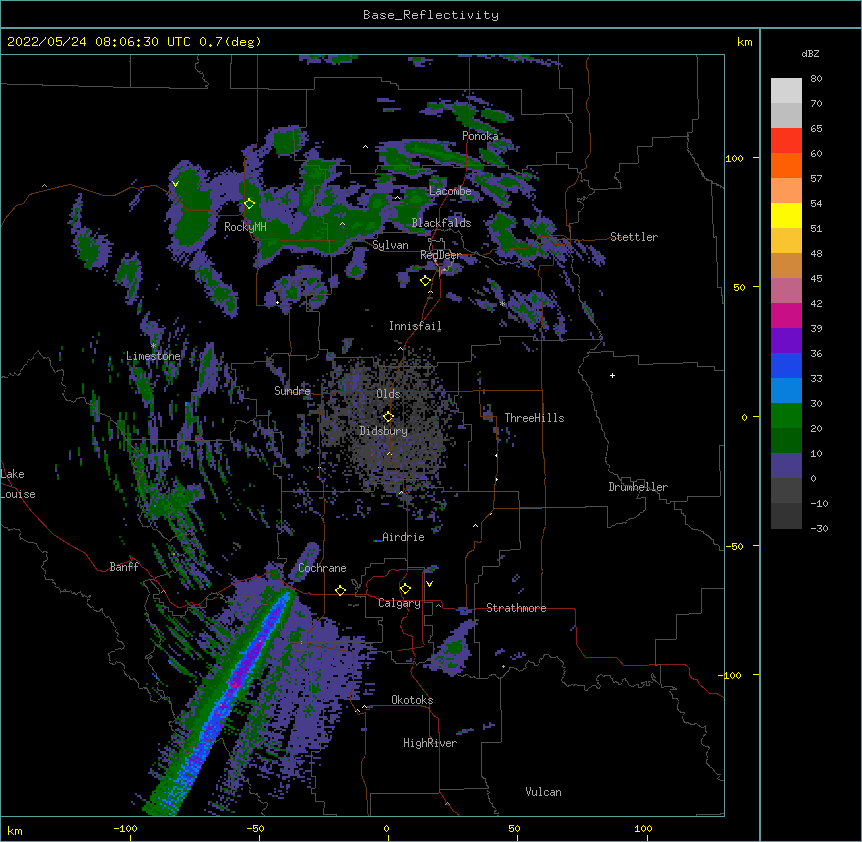862x842 pixels.
Task: Click the dusty pink swatch below the 45 dBZ value
Action: click(786, 291)
